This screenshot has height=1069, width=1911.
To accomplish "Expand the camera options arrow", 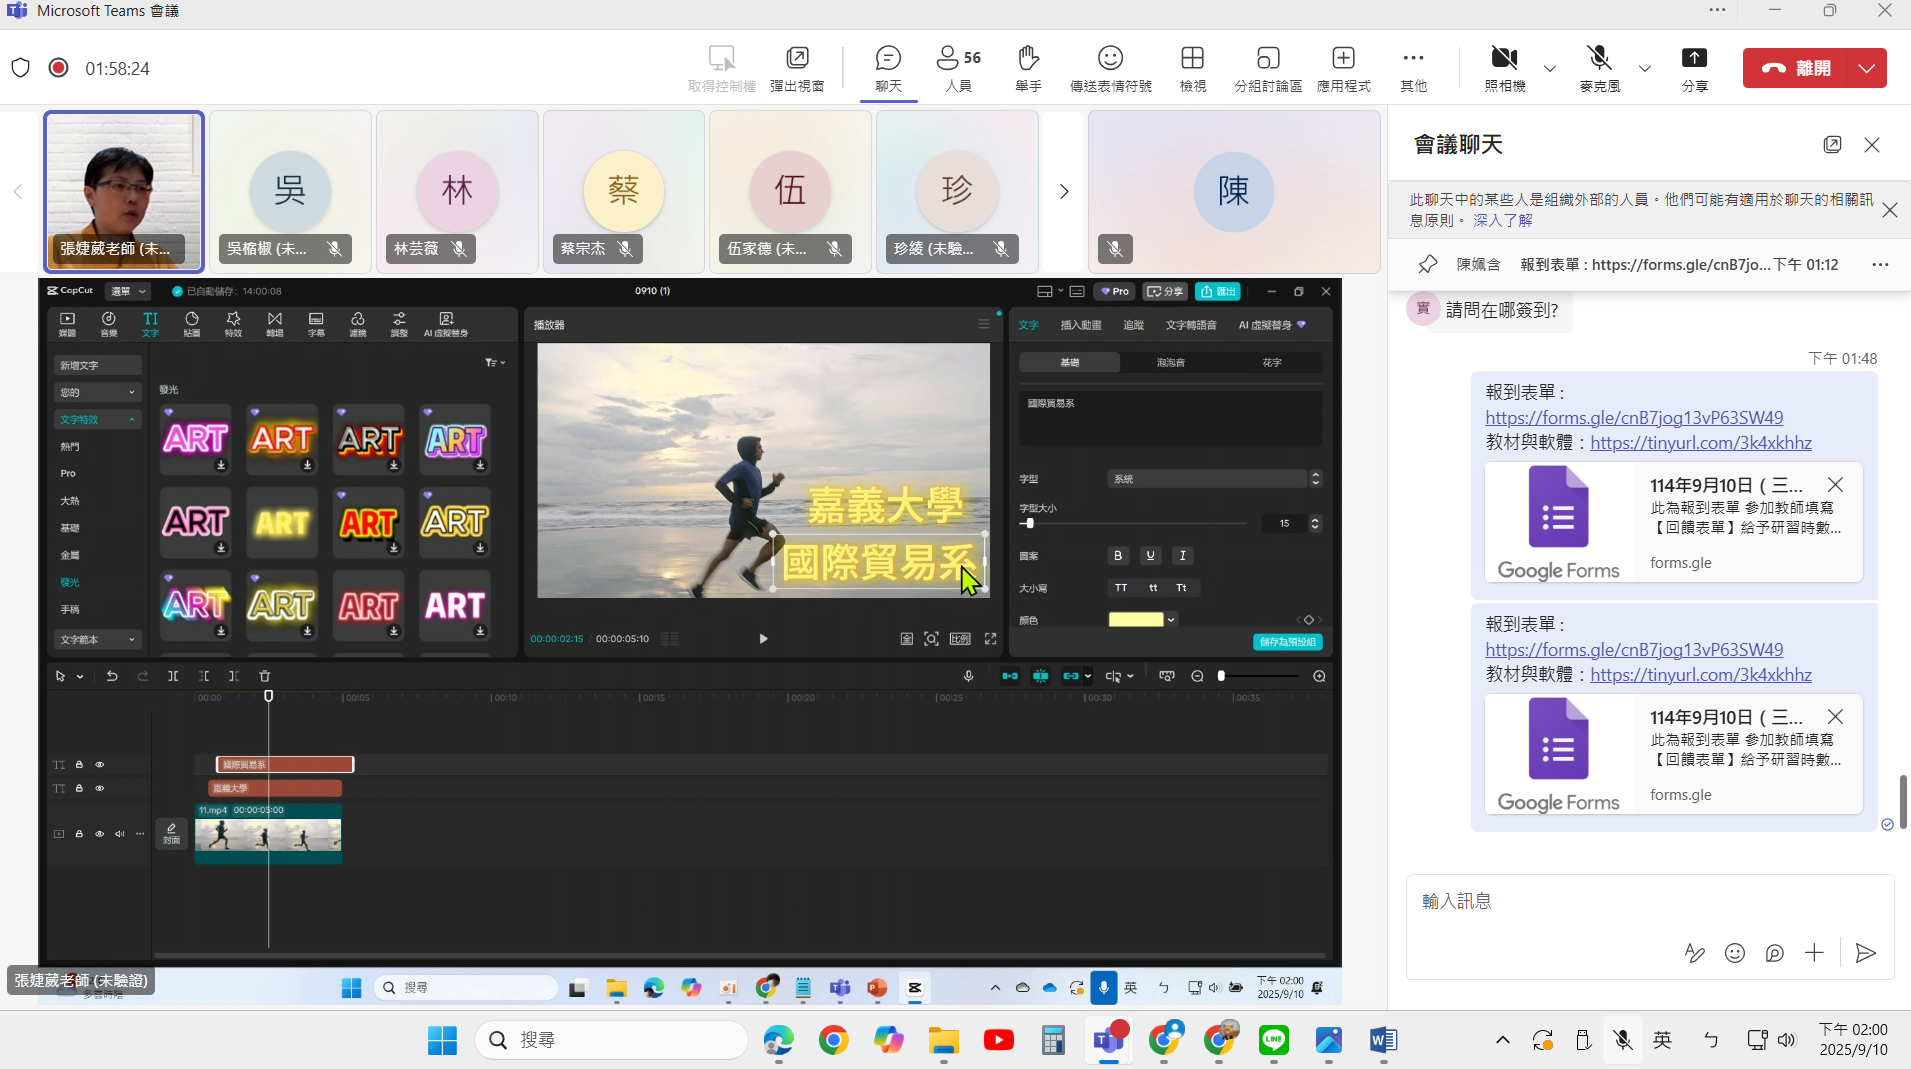I will (x=1550, y=69).
